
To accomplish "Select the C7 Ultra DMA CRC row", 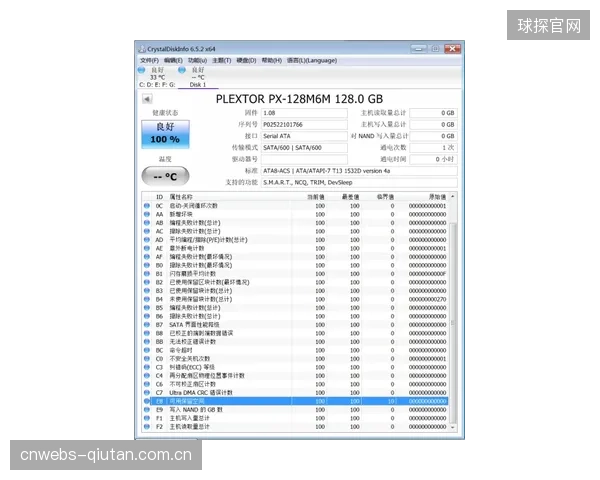I will [x=295, y=393].
